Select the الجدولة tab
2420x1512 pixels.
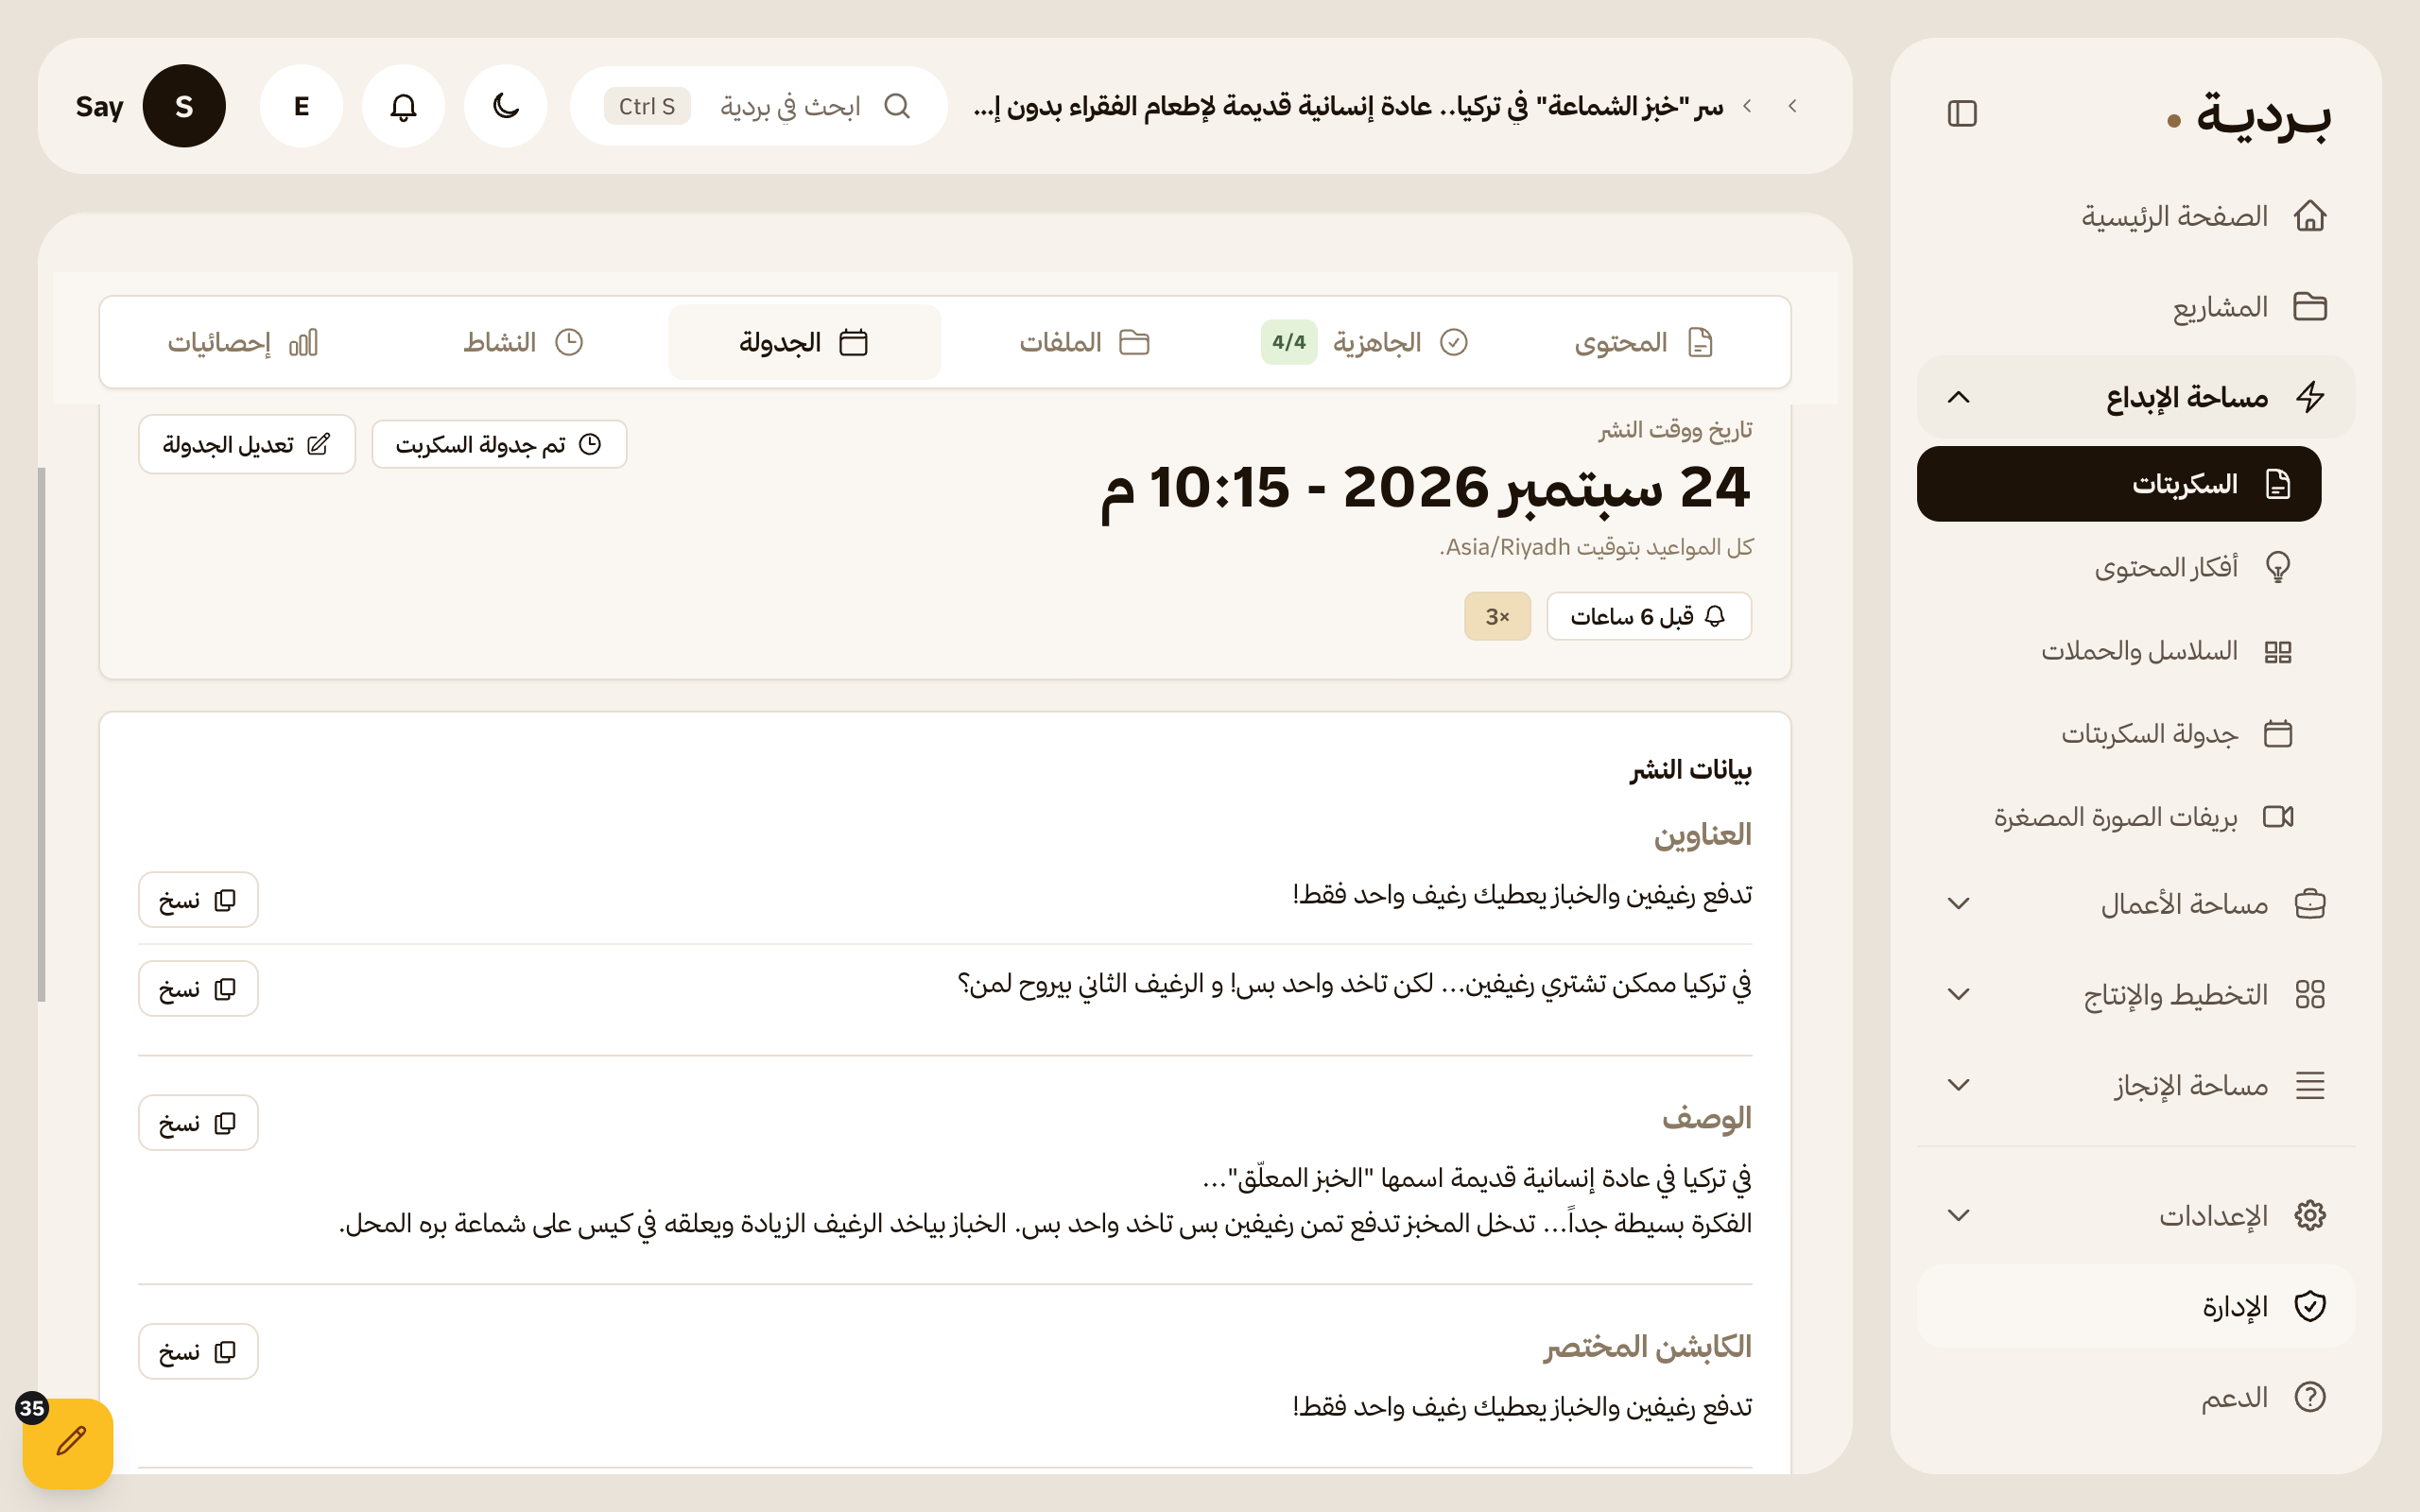point(804,342)
